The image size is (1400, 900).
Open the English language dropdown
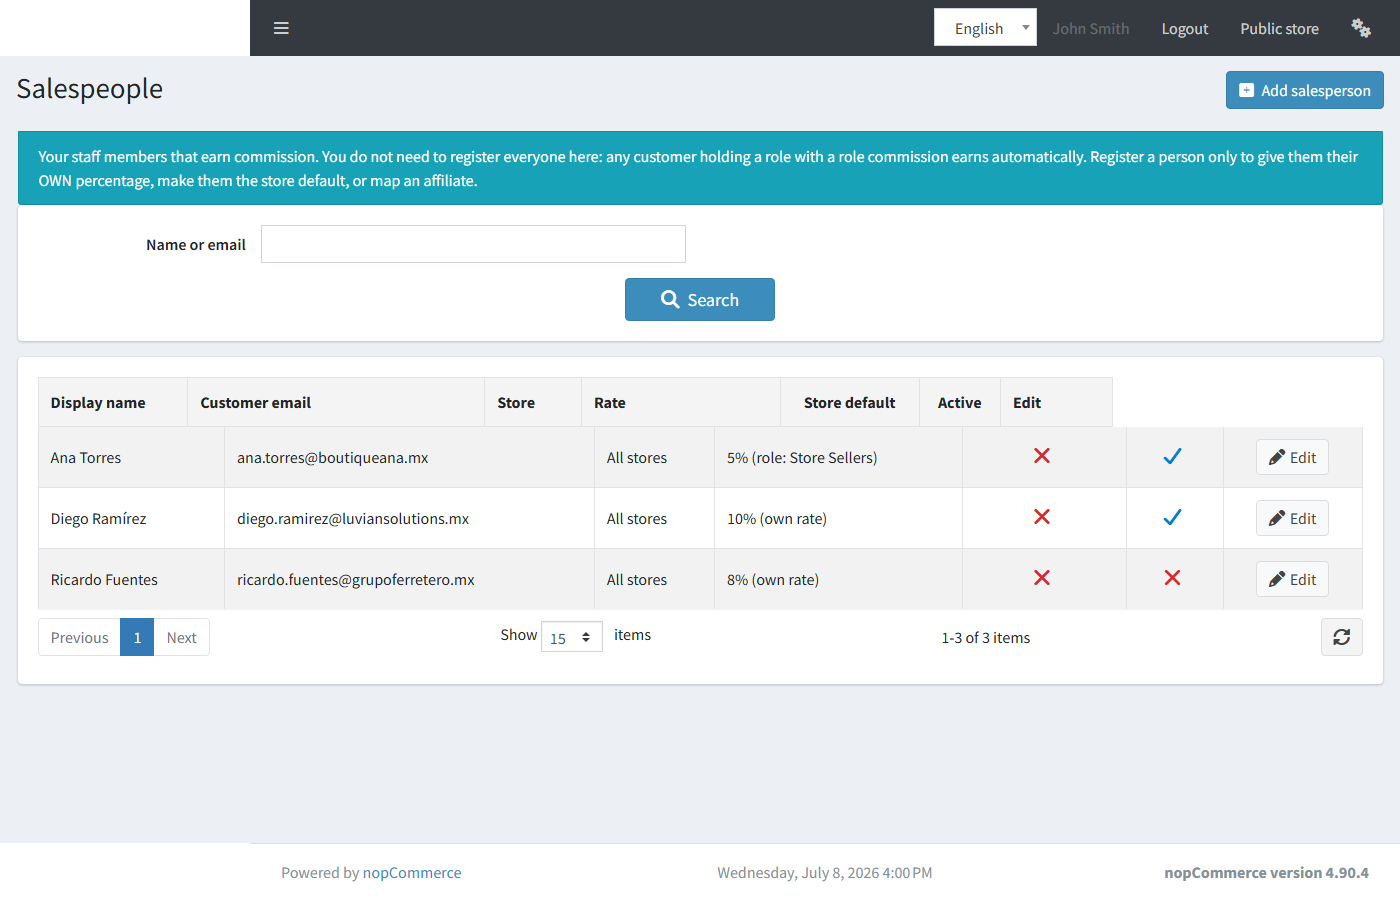point(985,28)
